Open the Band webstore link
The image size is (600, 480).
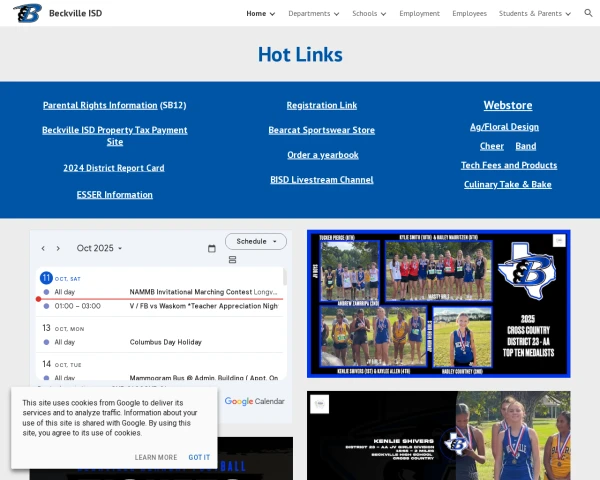[x=526, y=146]
